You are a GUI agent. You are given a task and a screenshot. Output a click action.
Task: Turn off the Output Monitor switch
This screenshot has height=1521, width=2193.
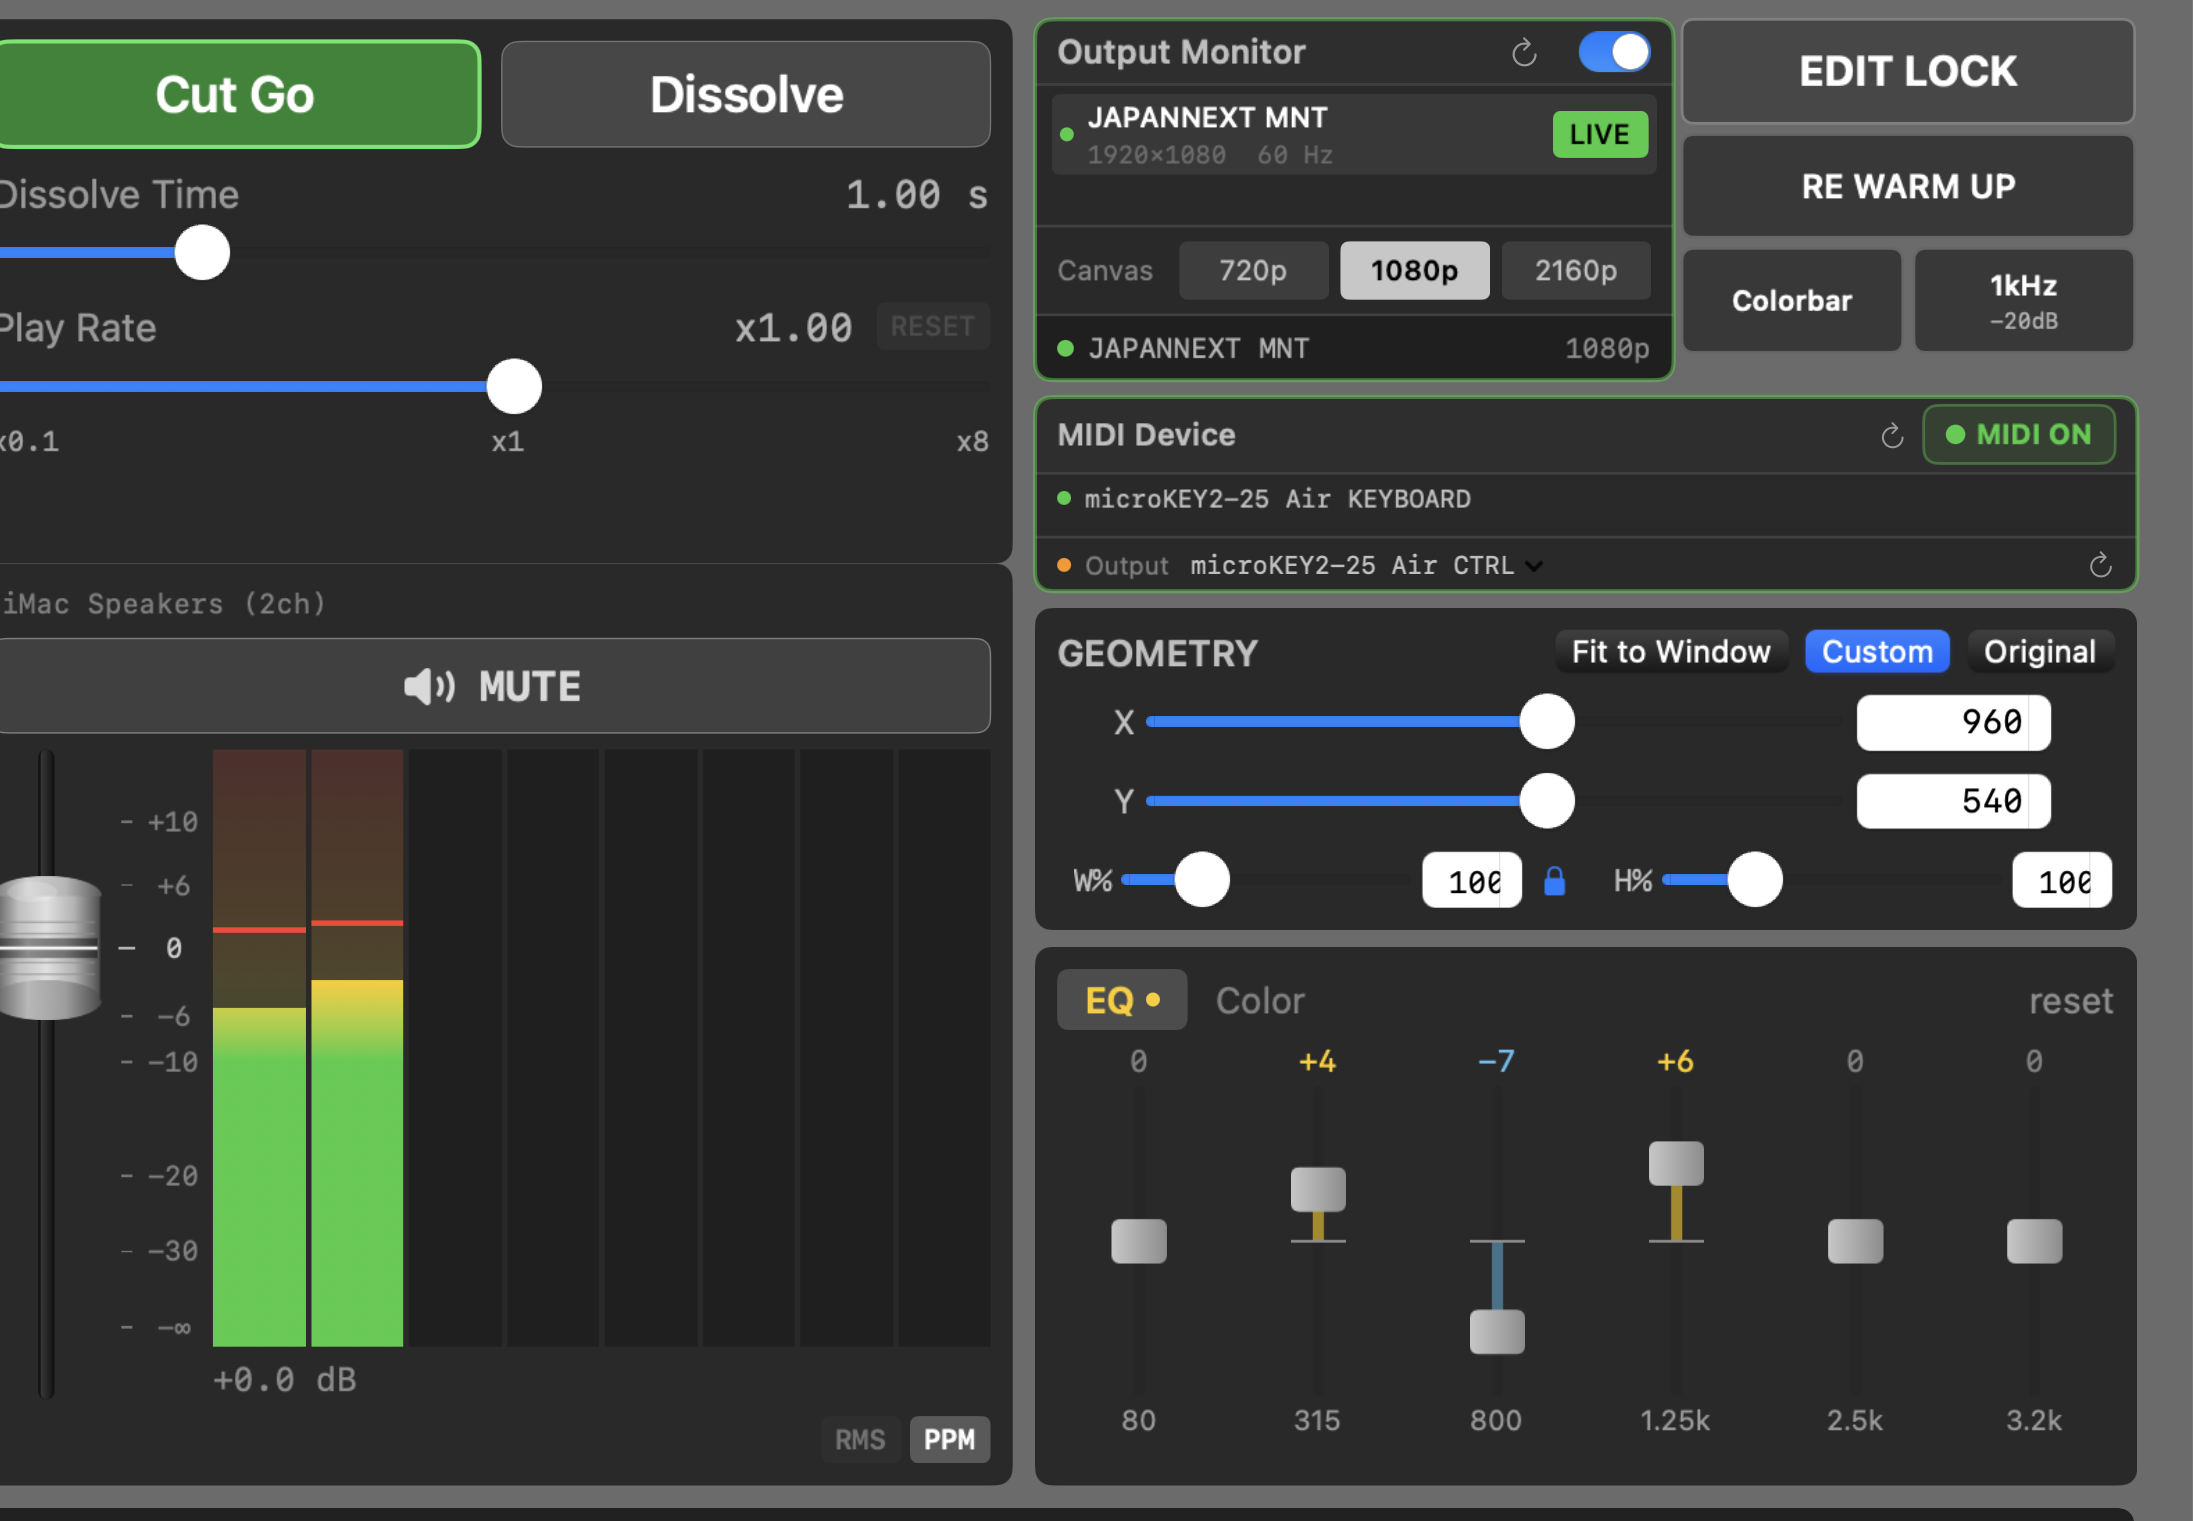[1614, 52]
